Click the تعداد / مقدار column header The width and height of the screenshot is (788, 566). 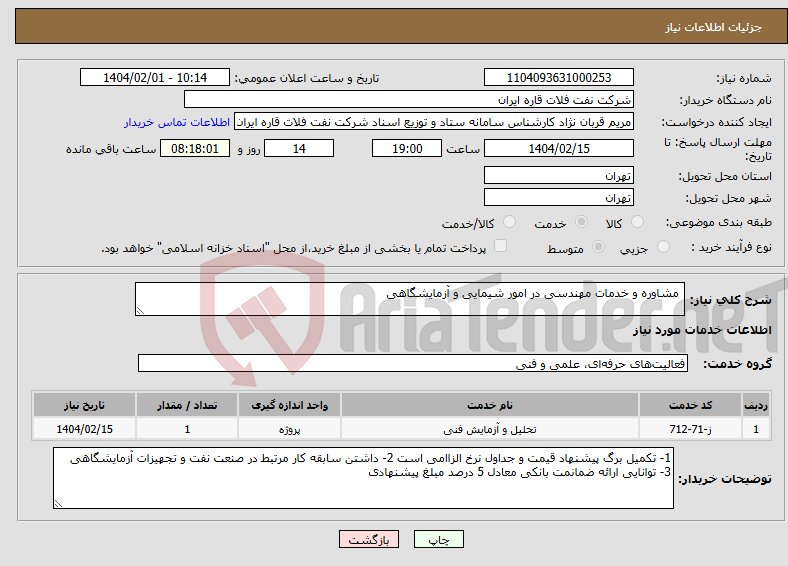(x=187, y=405)
